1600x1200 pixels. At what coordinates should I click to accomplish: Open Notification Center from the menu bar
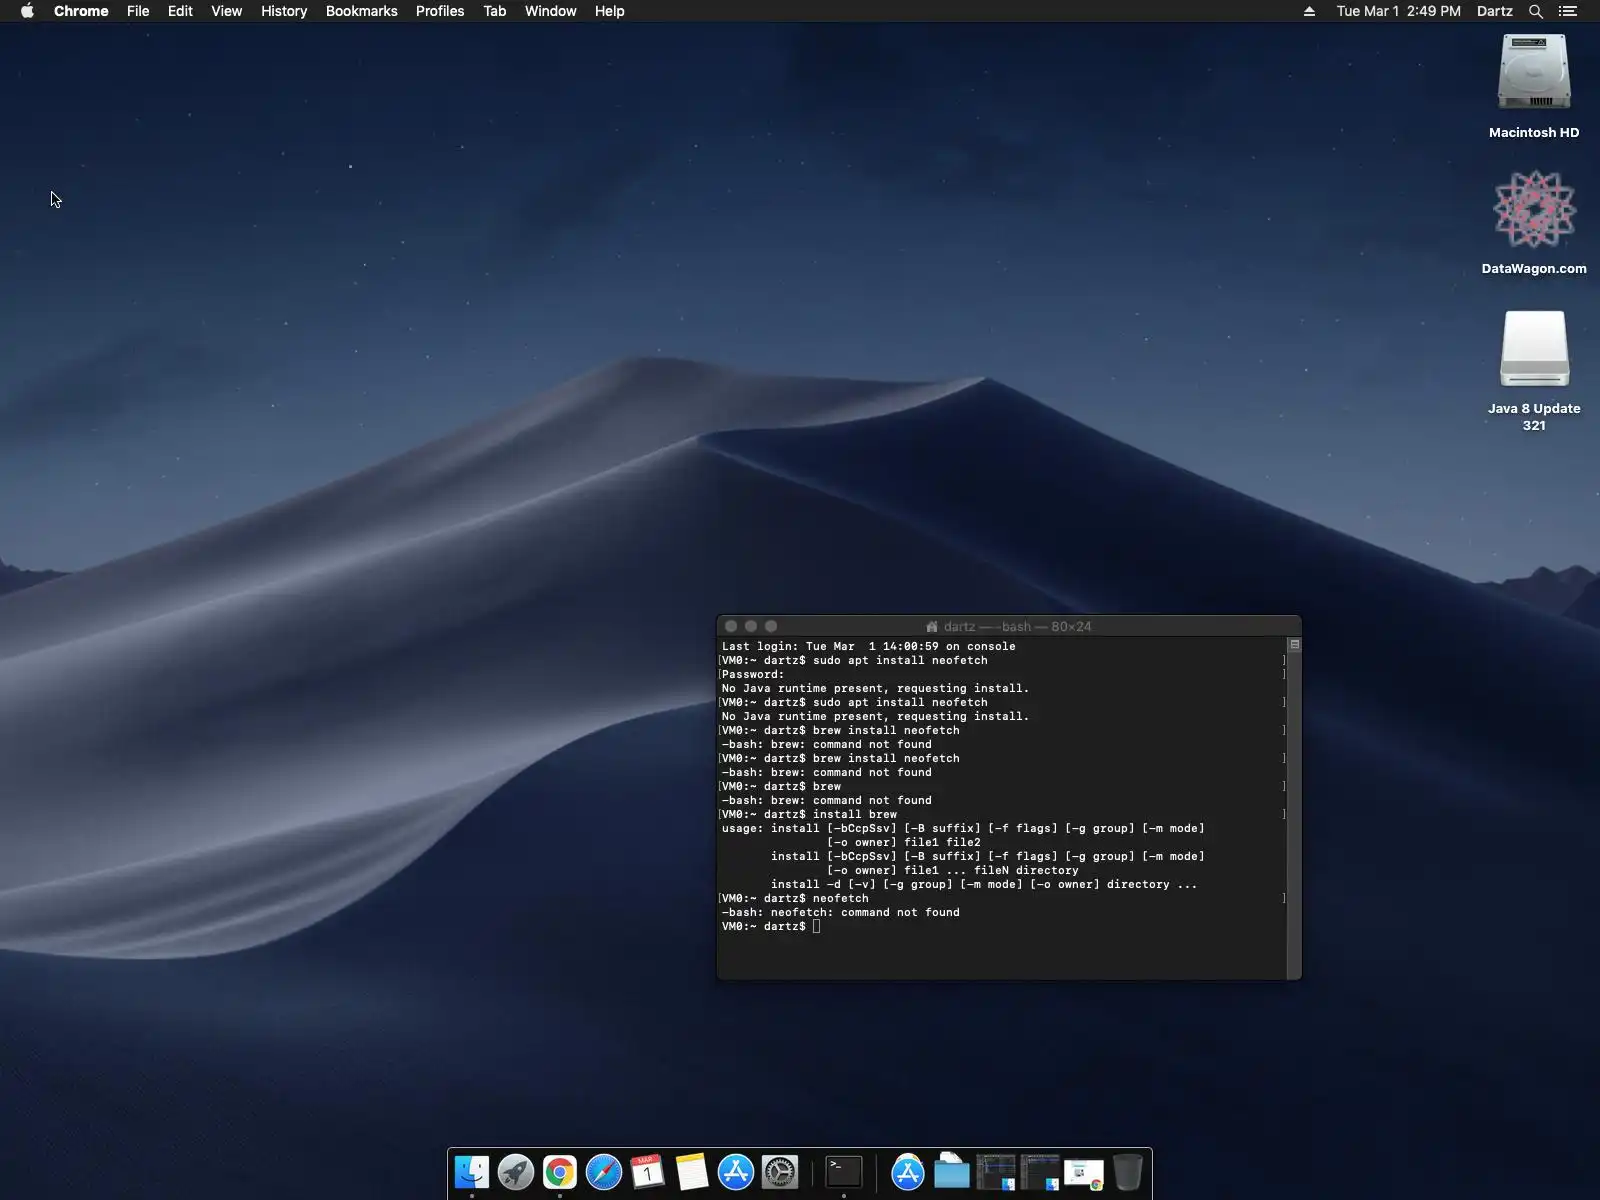coord(1568,11)
